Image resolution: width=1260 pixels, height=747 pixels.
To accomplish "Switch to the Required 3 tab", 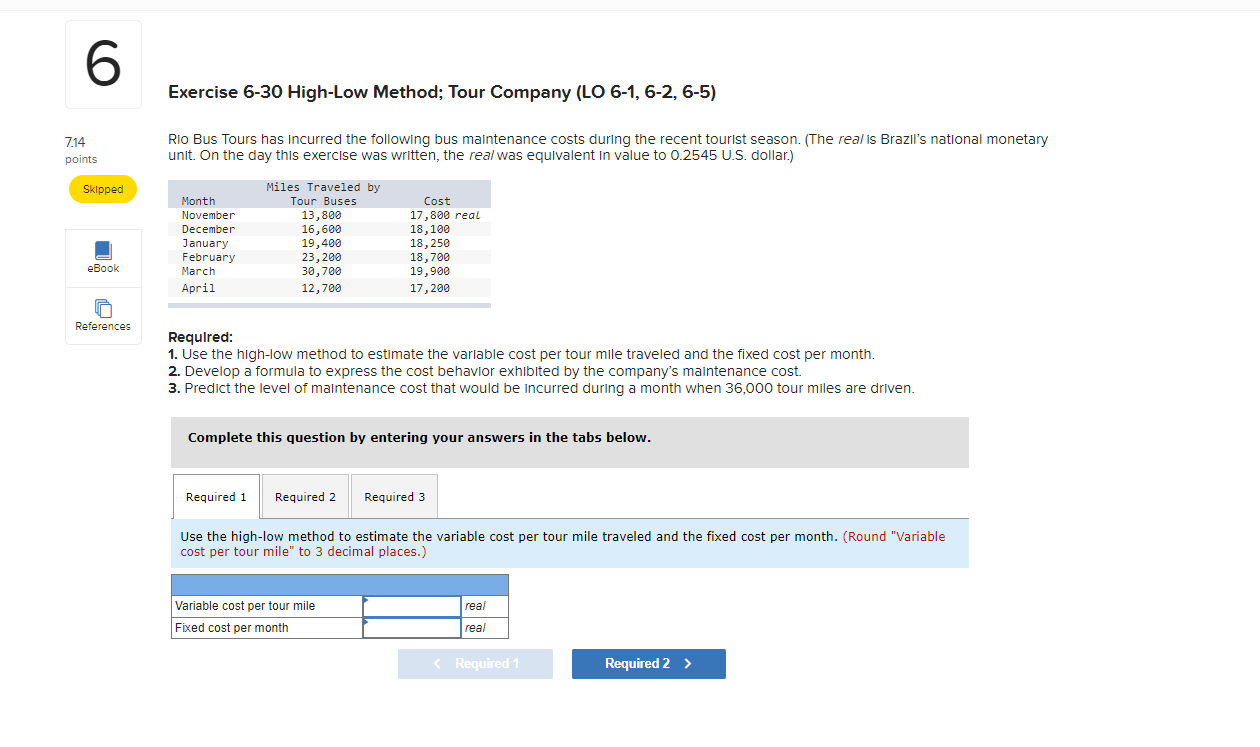I will [x=394, y=497].
